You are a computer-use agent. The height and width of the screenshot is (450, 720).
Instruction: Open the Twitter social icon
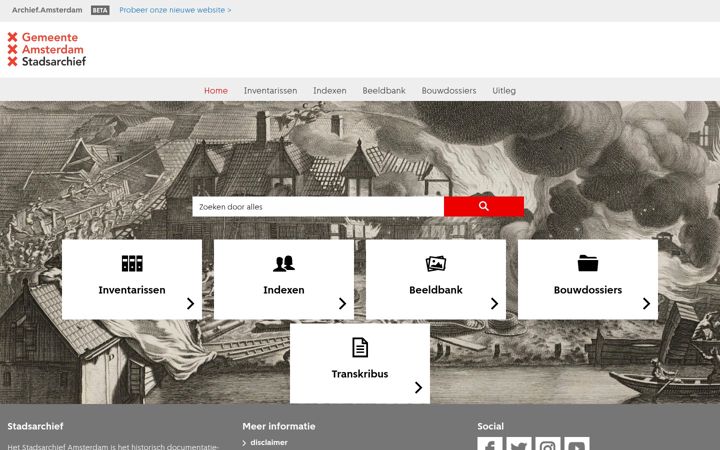coord(519,444)
